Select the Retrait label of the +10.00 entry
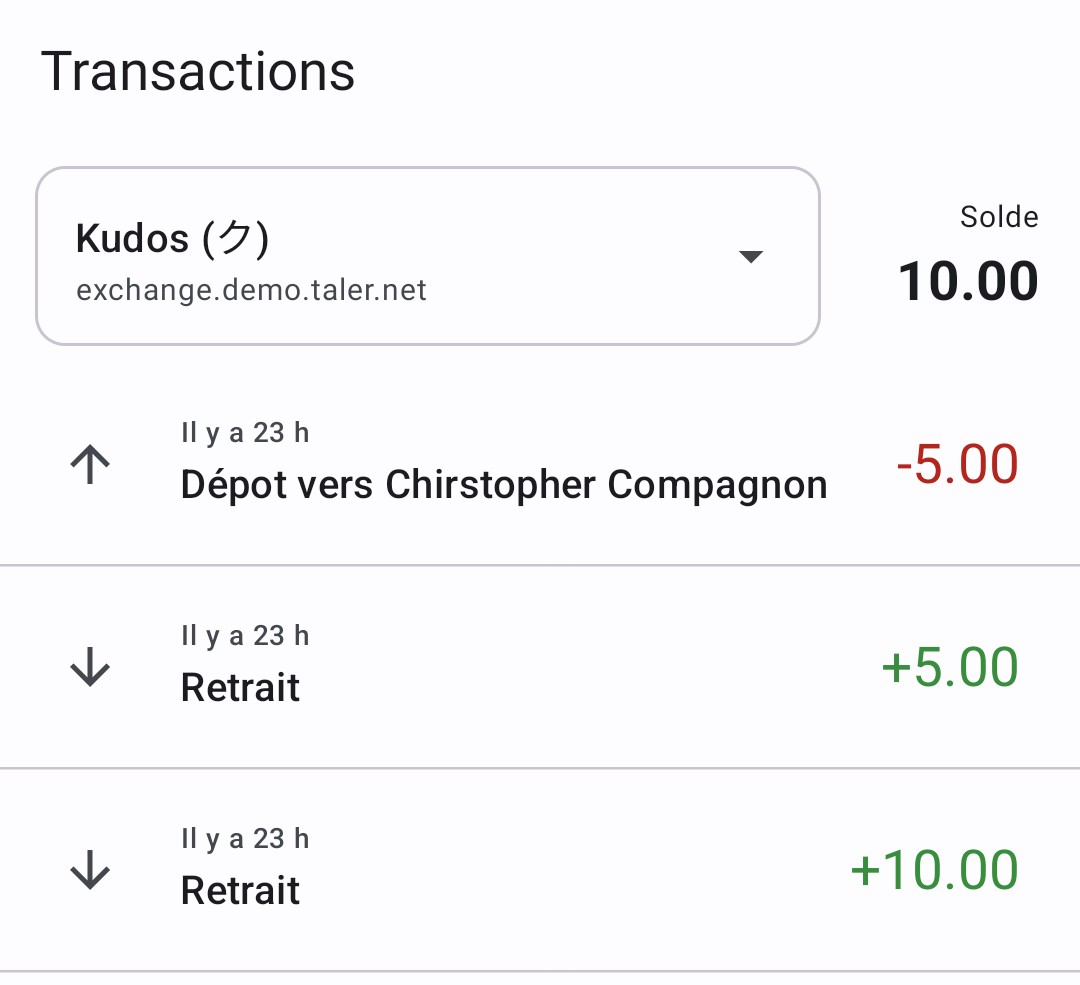This screenshot has height=985, width=1080. [240, 889]
